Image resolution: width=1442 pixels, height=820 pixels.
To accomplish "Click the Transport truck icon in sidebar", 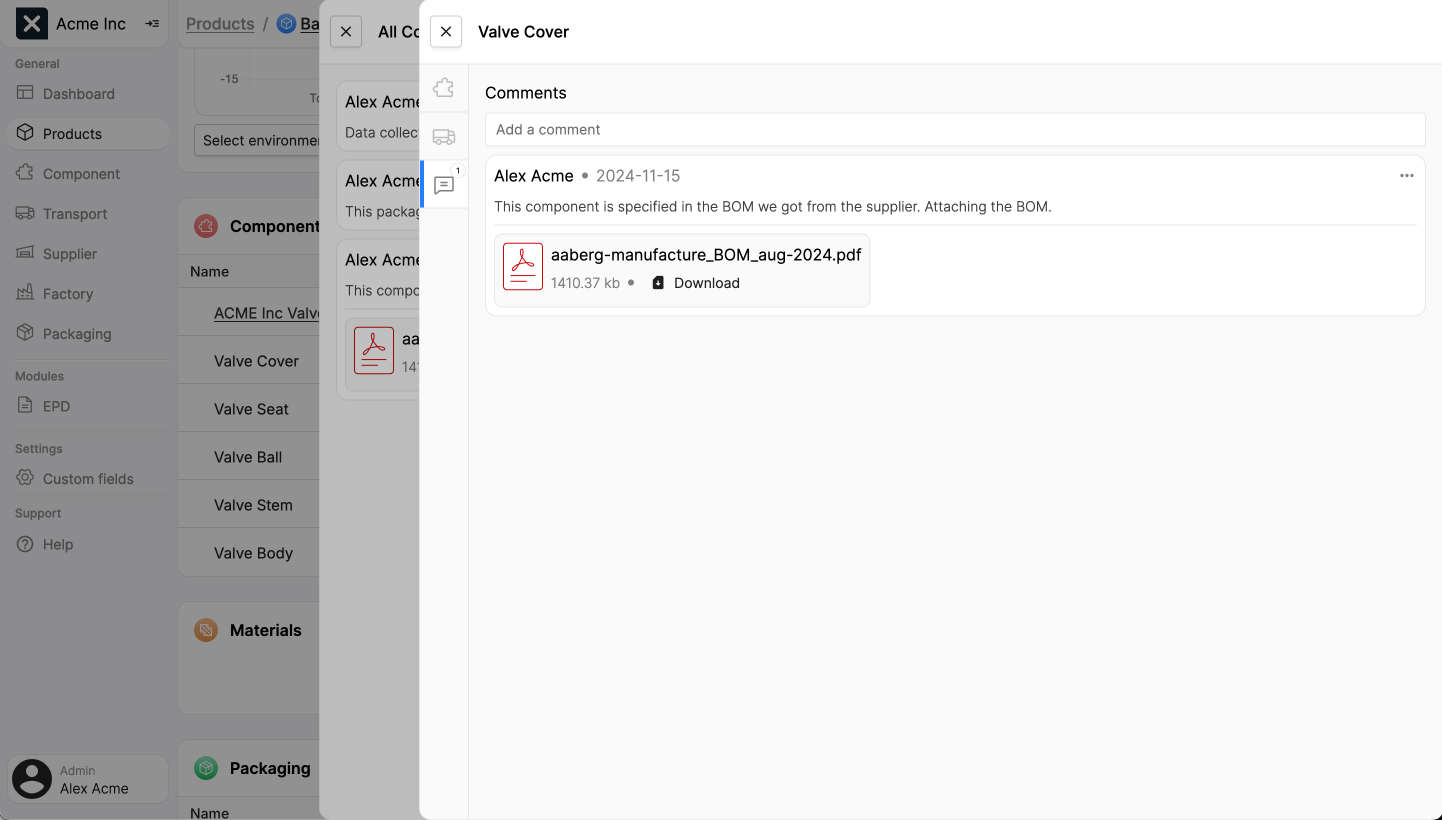I will [x=25, y=213].
